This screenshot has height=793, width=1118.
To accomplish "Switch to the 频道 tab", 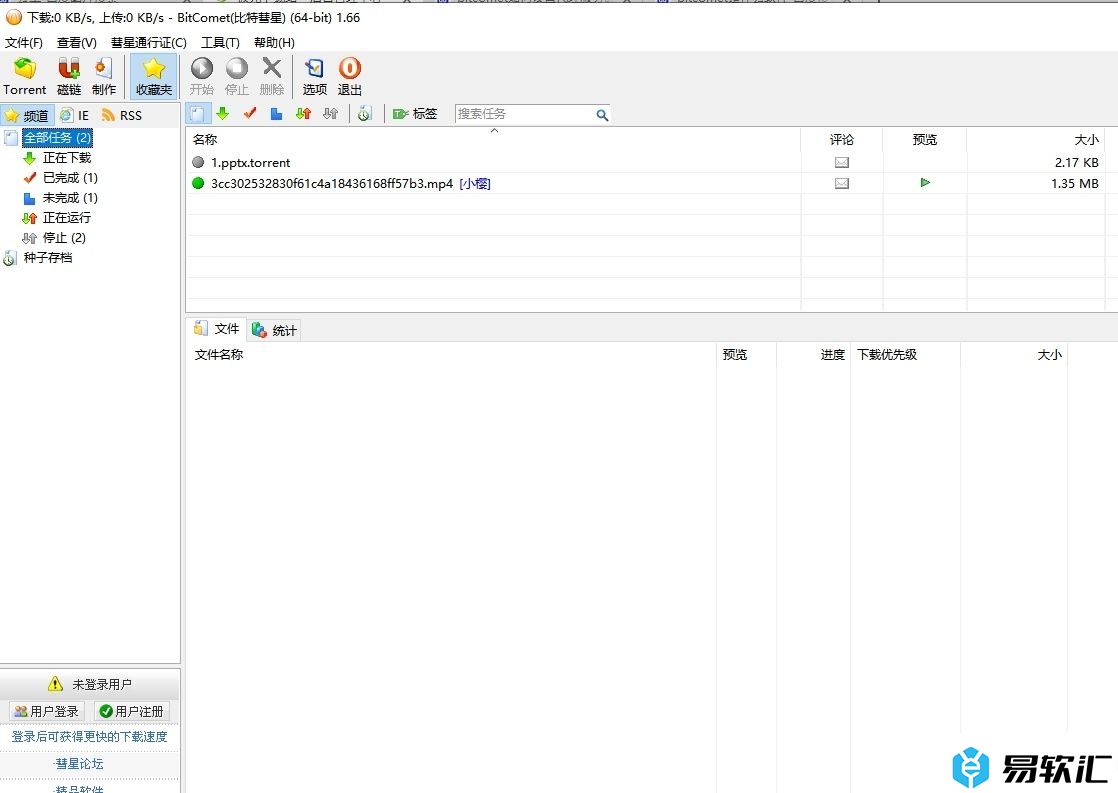I will [28, 116].
